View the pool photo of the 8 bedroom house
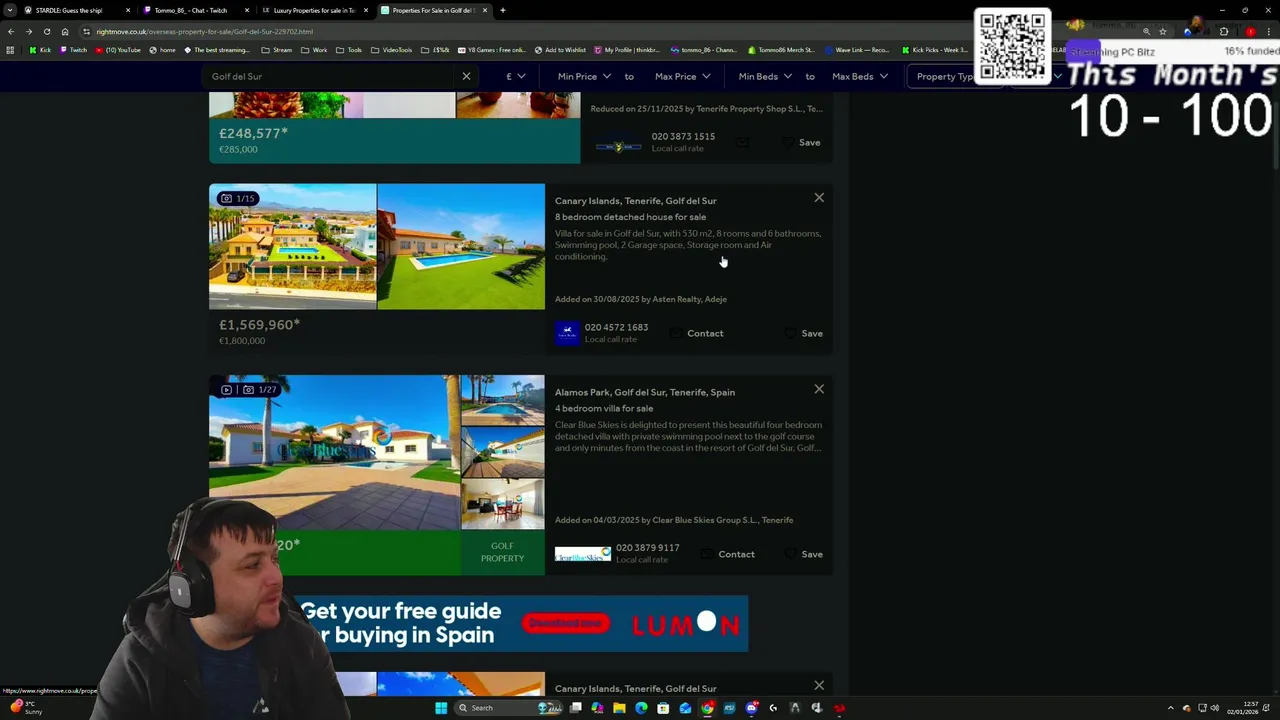 pos(461,246)
